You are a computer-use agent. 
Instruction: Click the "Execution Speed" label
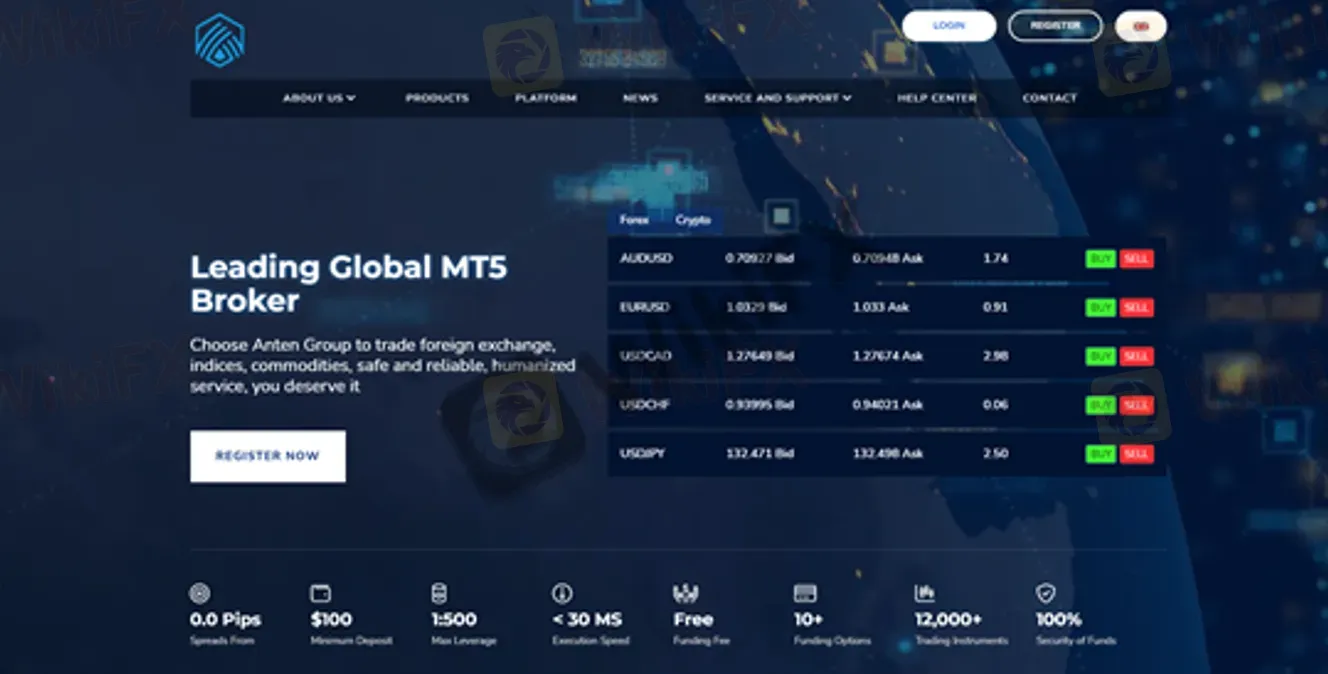click(x=591, y=640)
